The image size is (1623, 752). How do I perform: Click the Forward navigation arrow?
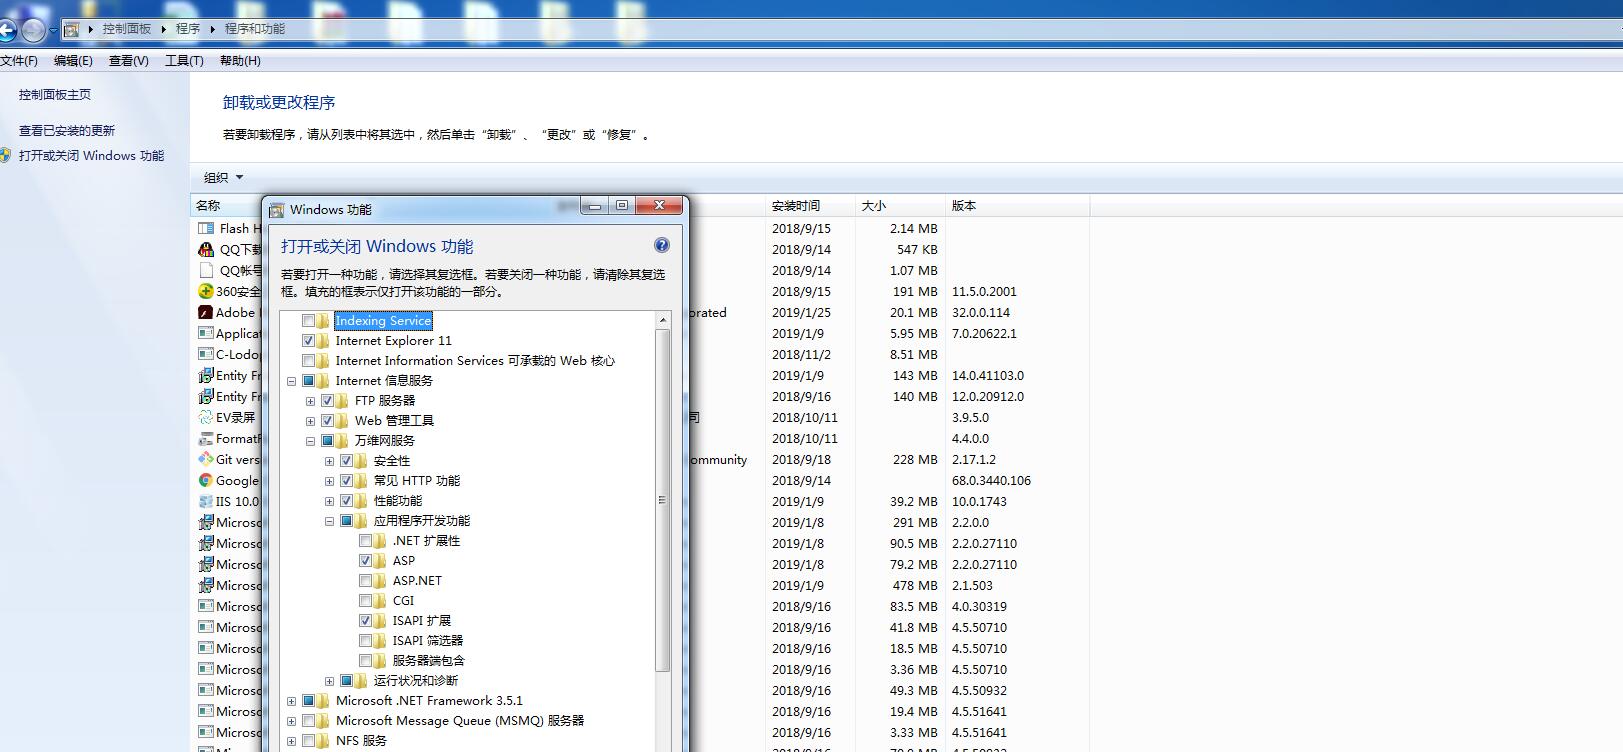pos(33,30)
